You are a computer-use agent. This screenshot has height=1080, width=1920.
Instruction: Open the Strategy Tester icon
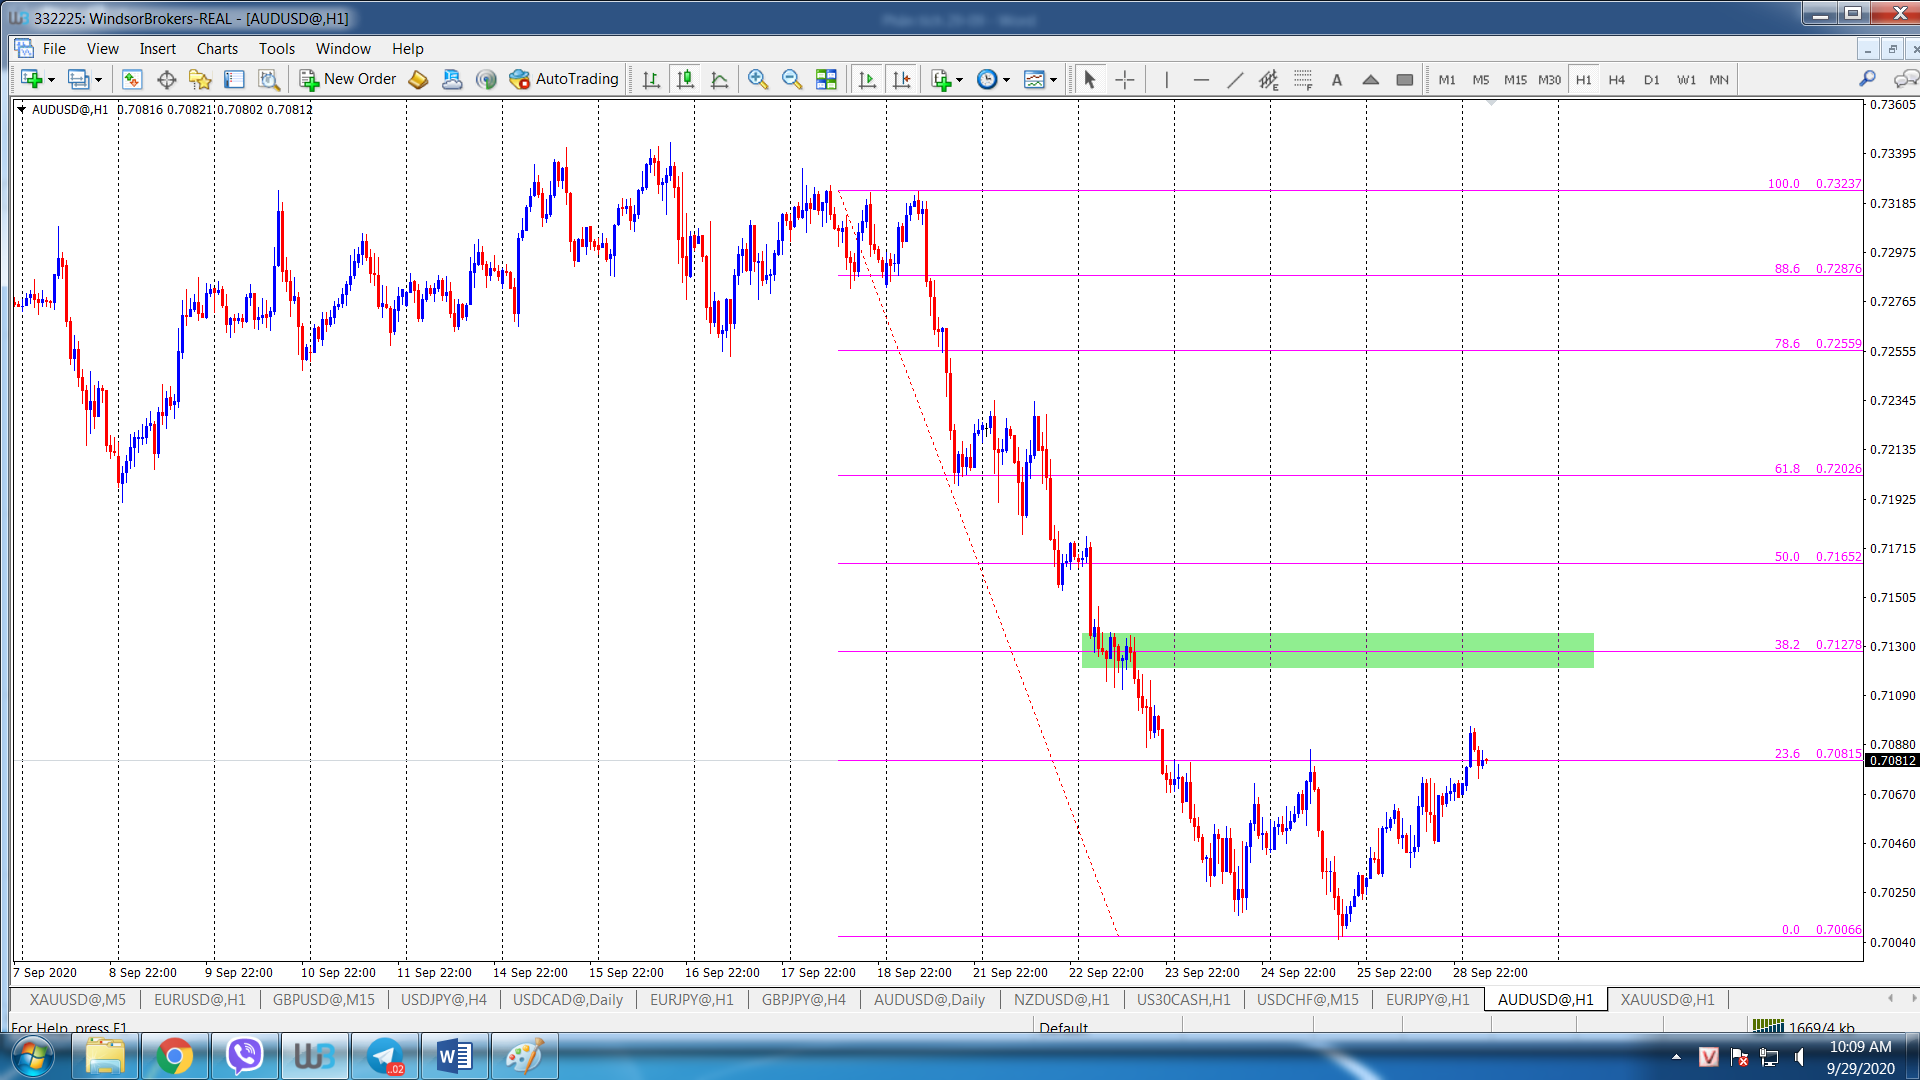(268, 79)
